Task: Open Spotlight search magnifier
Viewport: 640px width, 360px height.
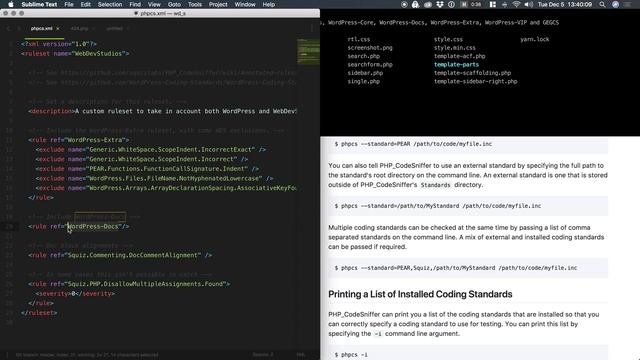Action: click(602, 4)
